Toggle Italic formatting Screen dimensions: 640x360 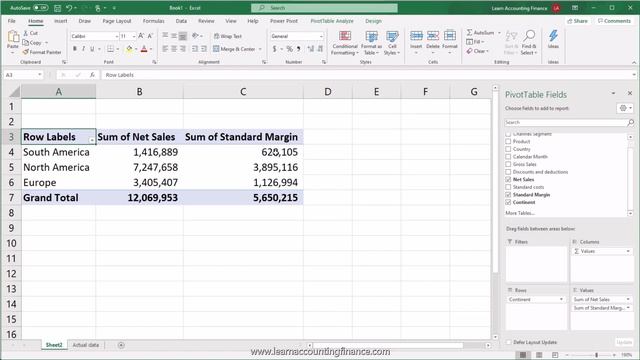point(83,49)
